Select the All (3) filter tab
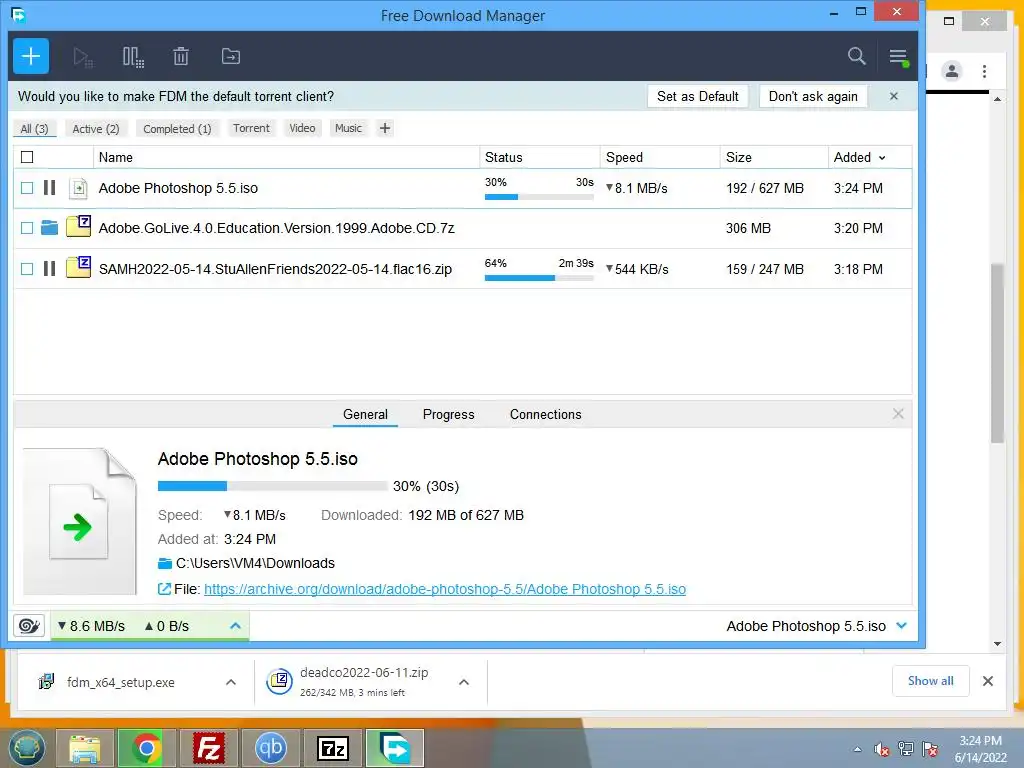Image resolution: width=1024 pixels, height=768 pixels. (x=35, y=129)
